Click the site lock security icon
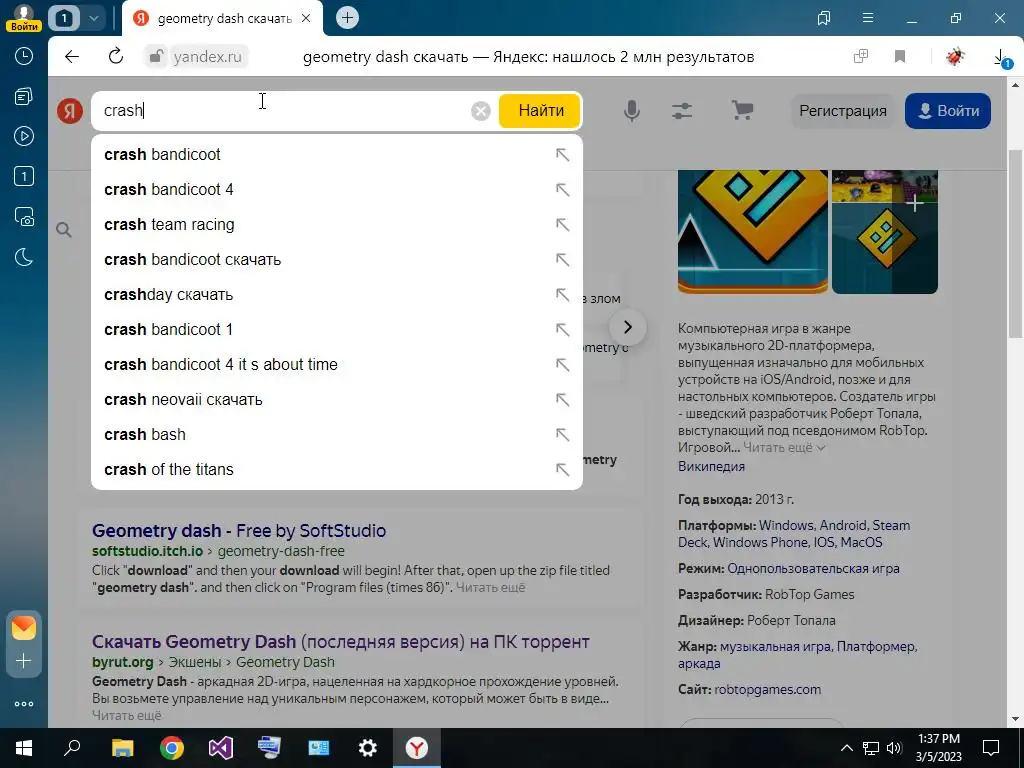The image size is (1024, 768). [155, 57]
